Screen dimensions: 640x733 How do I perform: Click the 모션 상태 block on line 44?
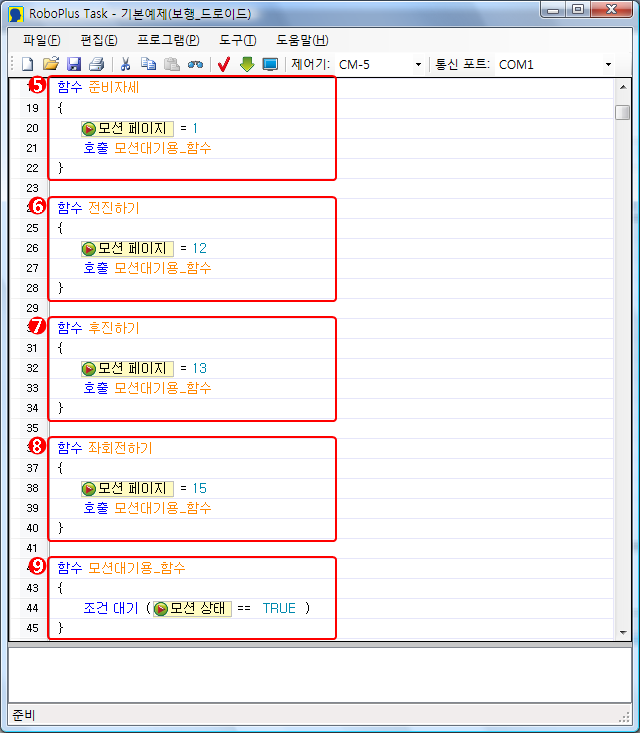pos(192,608)
